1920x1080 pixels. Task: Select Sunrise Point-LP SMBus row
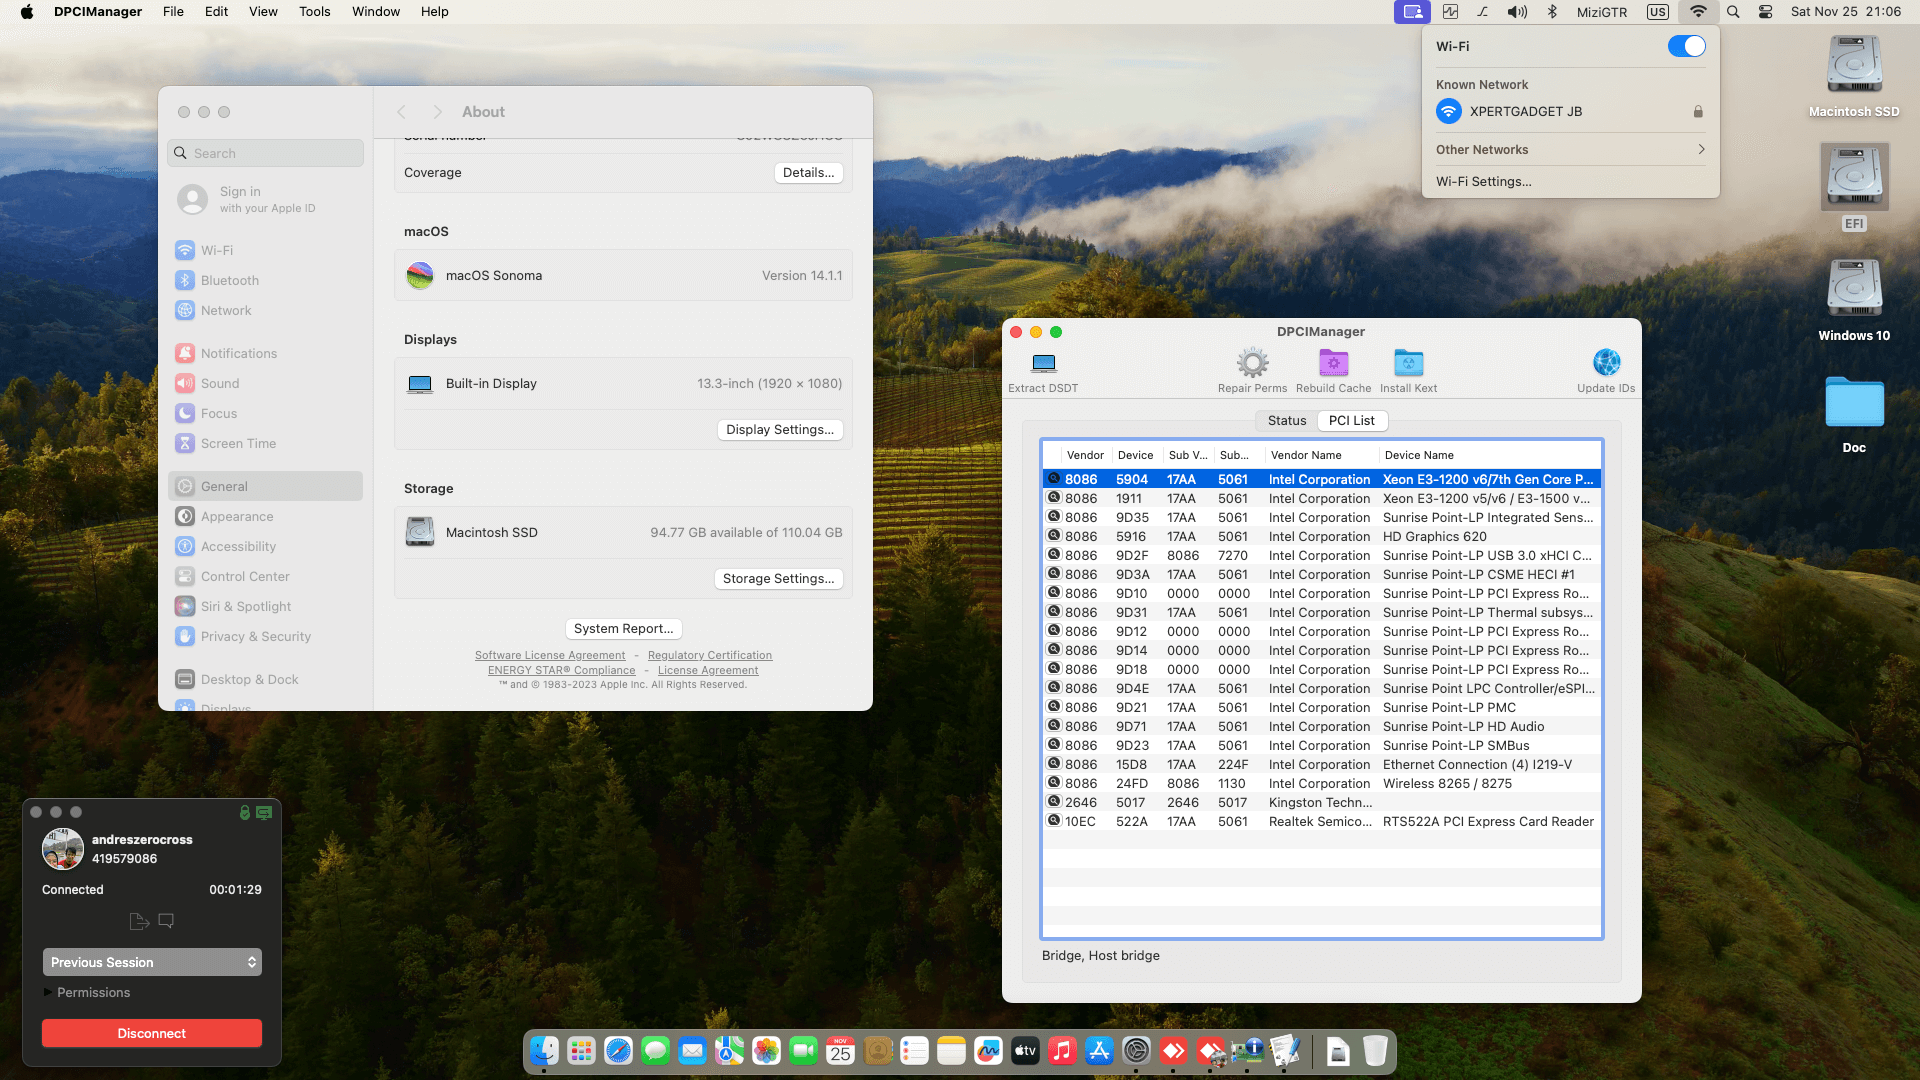tap(1322, 746)
